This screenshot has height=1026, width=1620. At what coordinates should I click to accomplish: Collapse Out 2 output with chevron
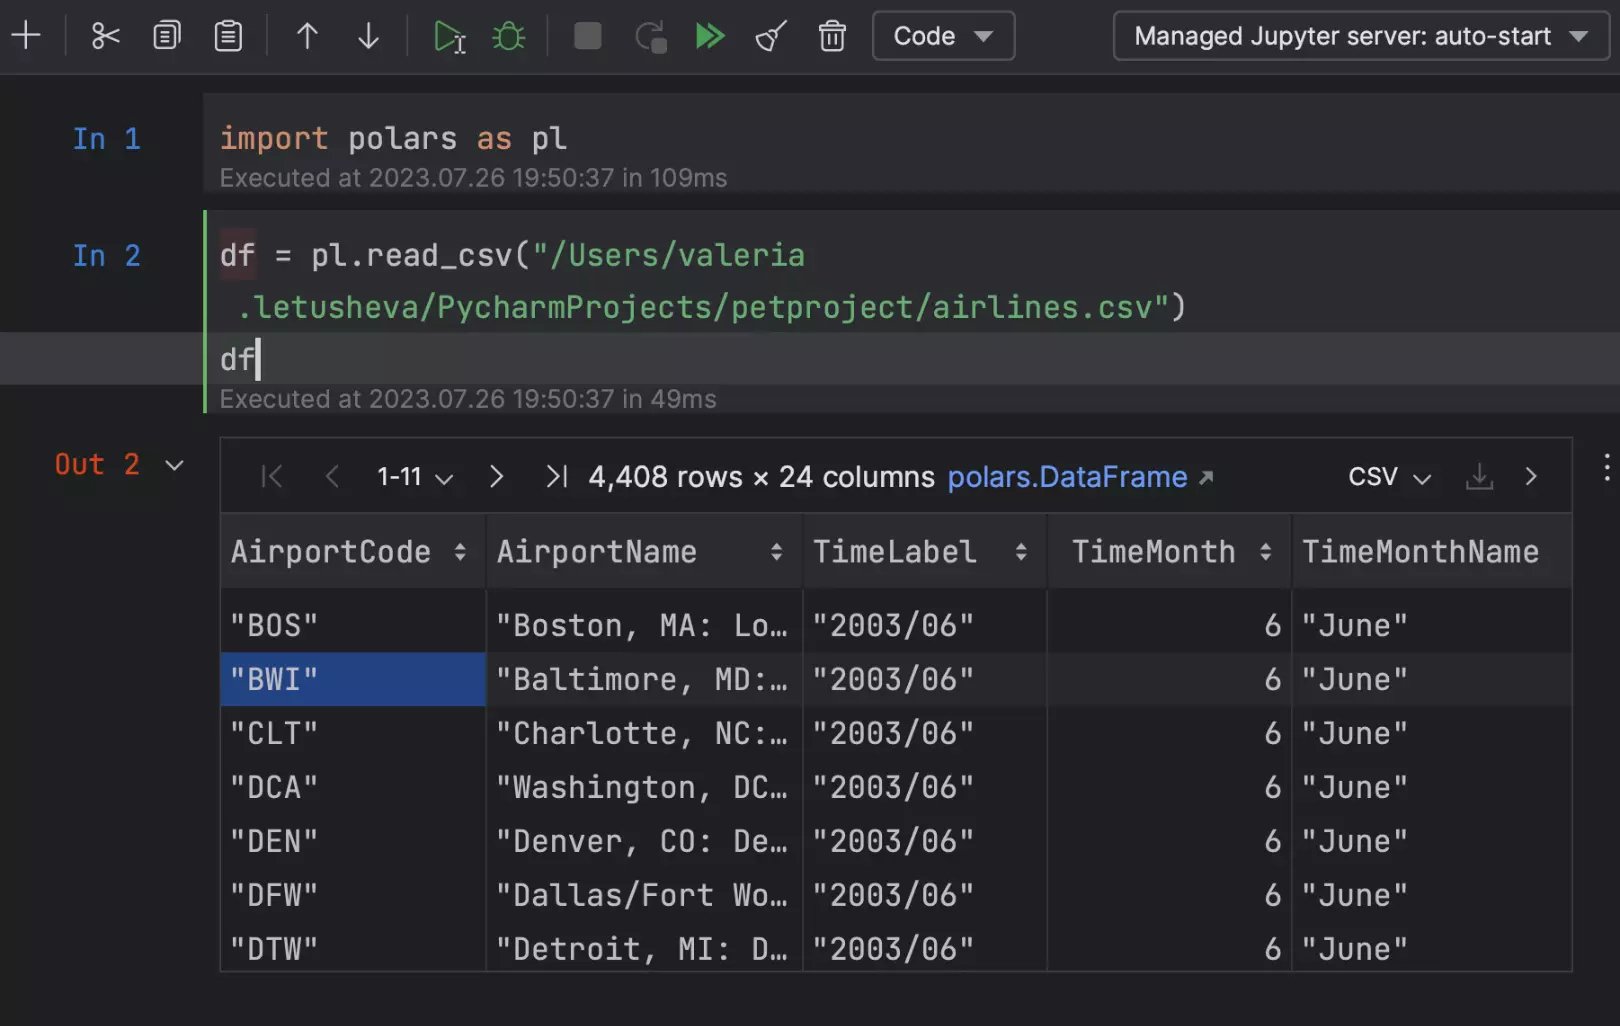(174, 465)
